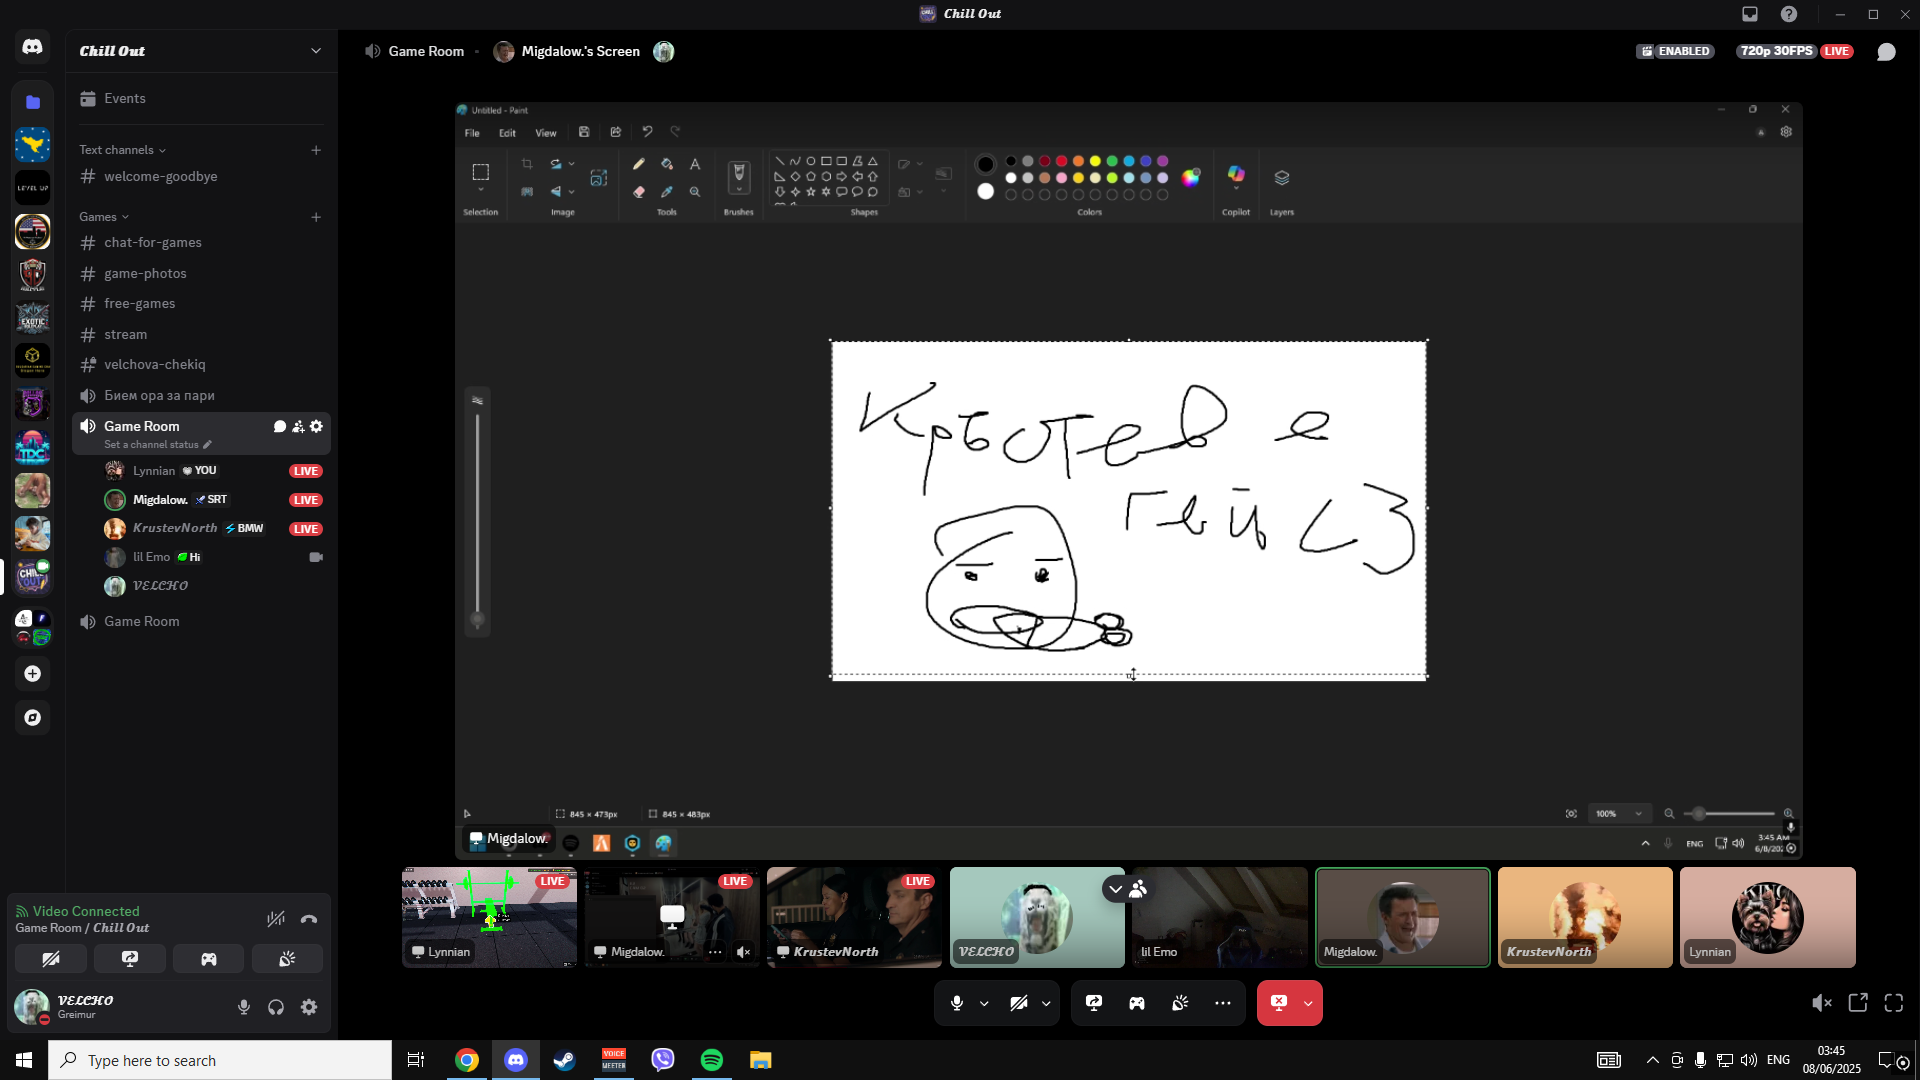Viewport: 1920px width, 1080px height.
Task: Toggle noise suppression in Video Connected panel
Action: (x=276, y=919)
